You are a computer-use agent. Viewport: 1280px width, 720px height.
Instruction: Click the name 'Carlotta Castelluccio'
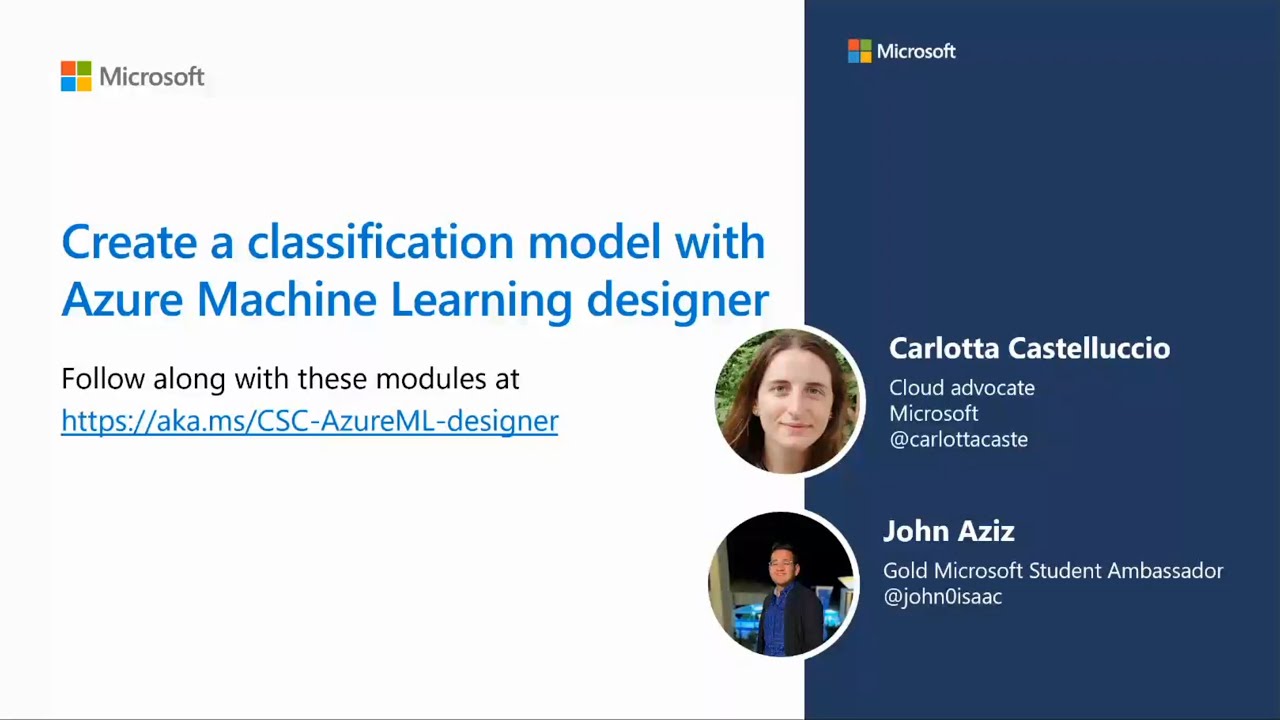1029,348
